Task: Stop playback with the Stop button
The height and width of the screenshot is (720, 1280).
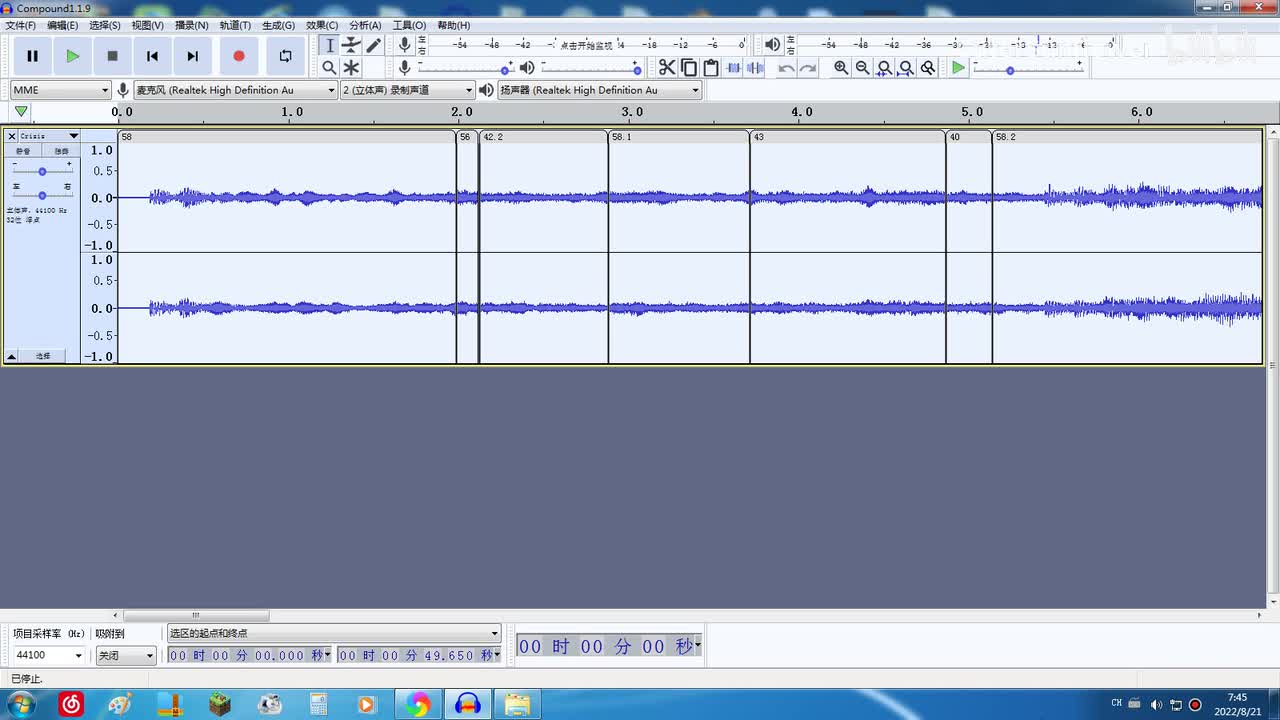Action: click(x=112, y=56)
